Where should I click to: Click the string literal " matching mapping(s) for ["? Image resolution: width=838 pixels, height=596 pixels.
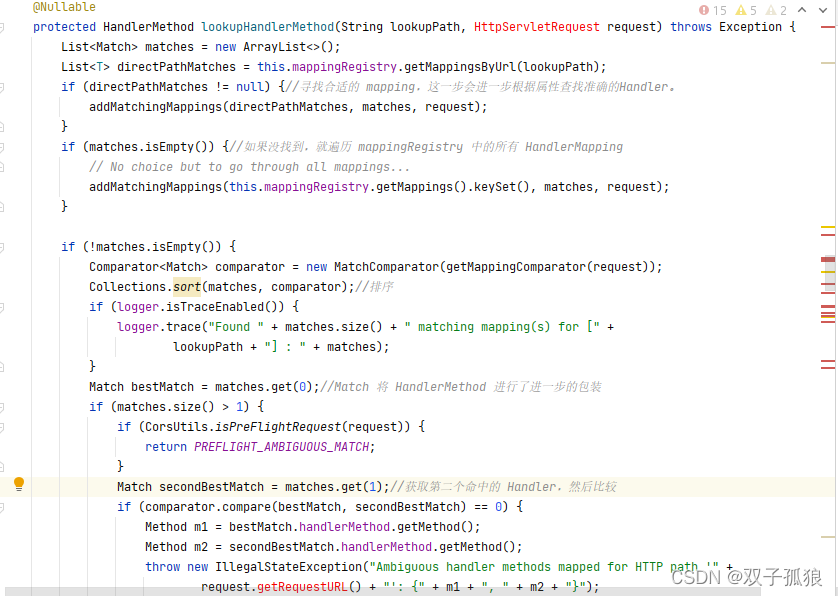click(502, 327)
